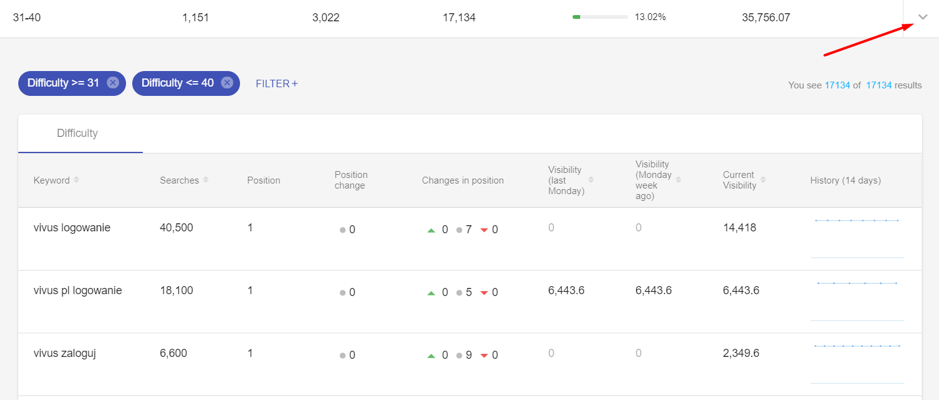
Task: Click the Changes in position header
Action: (462, 180)
